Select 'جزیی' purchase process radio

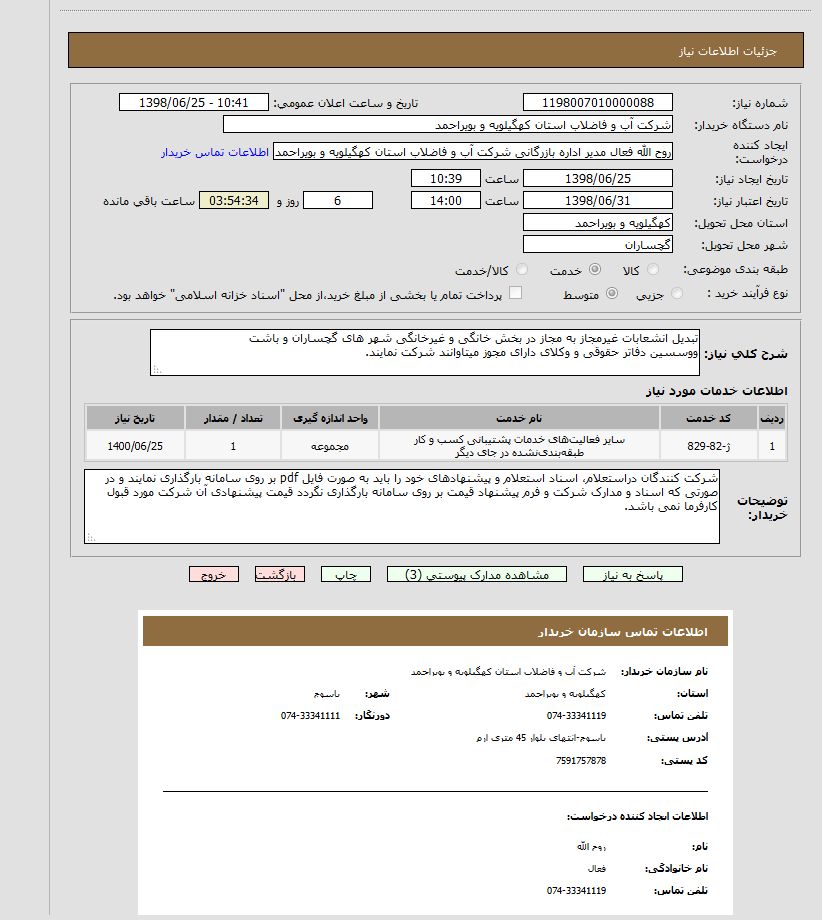coord(677,294)
